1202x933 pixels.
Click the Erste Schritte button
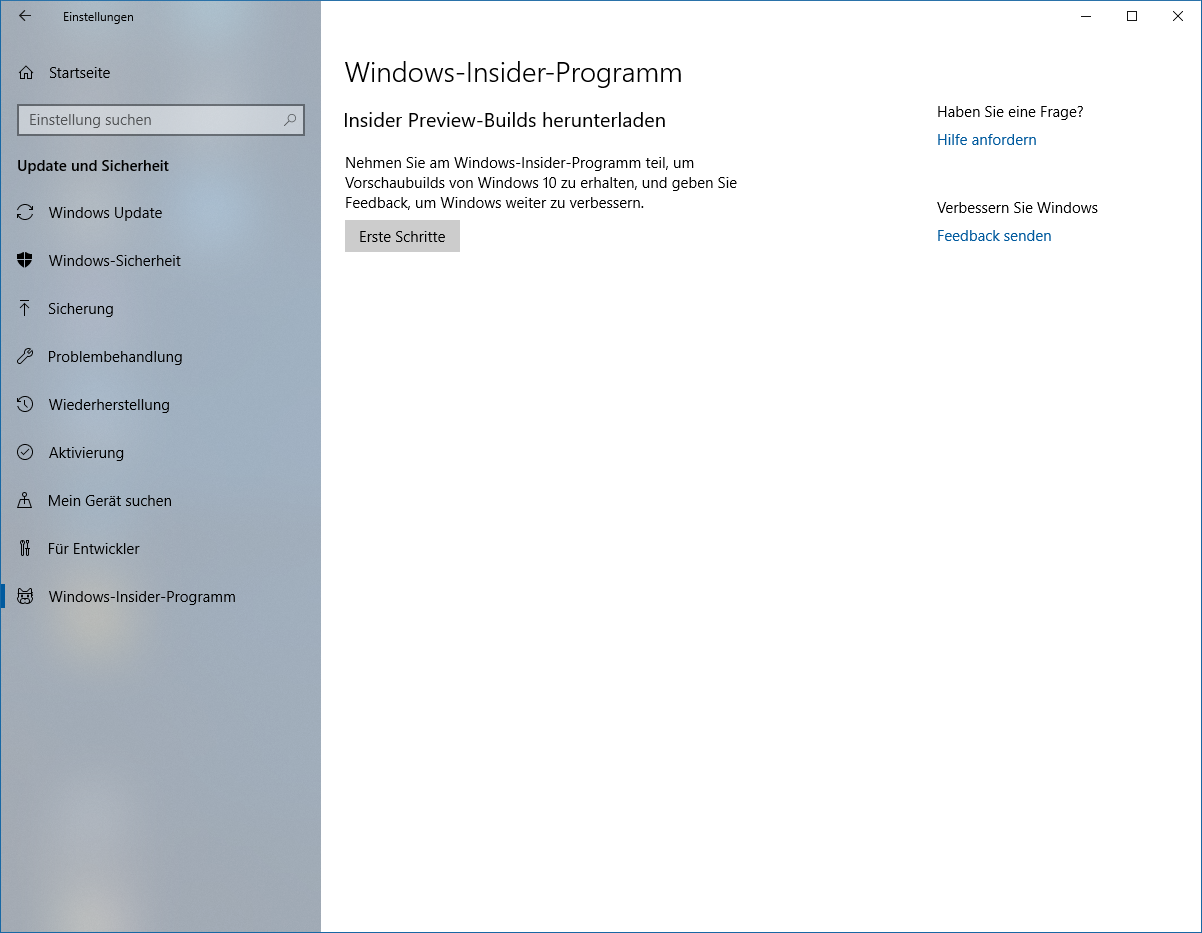[402, 237]
